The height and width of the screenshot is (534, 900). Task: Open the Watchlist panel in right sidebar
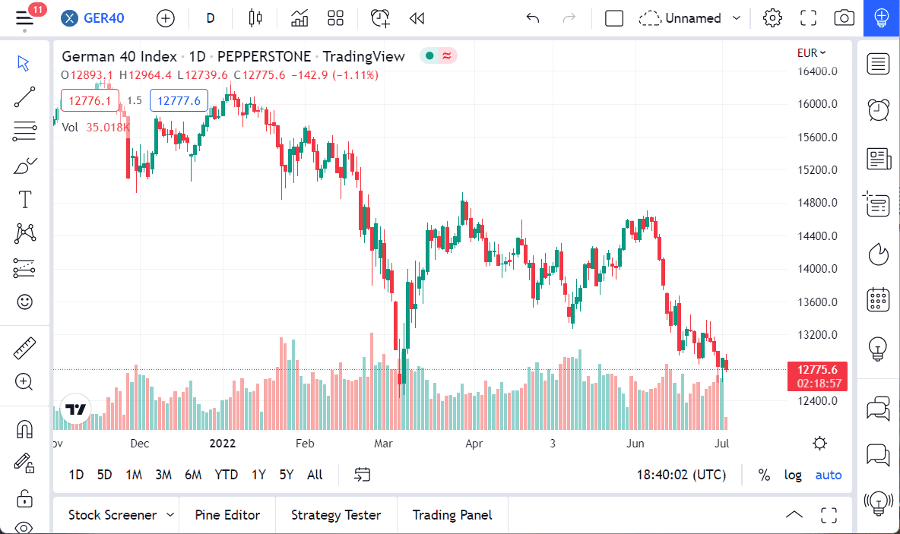(x=879, y=64)
